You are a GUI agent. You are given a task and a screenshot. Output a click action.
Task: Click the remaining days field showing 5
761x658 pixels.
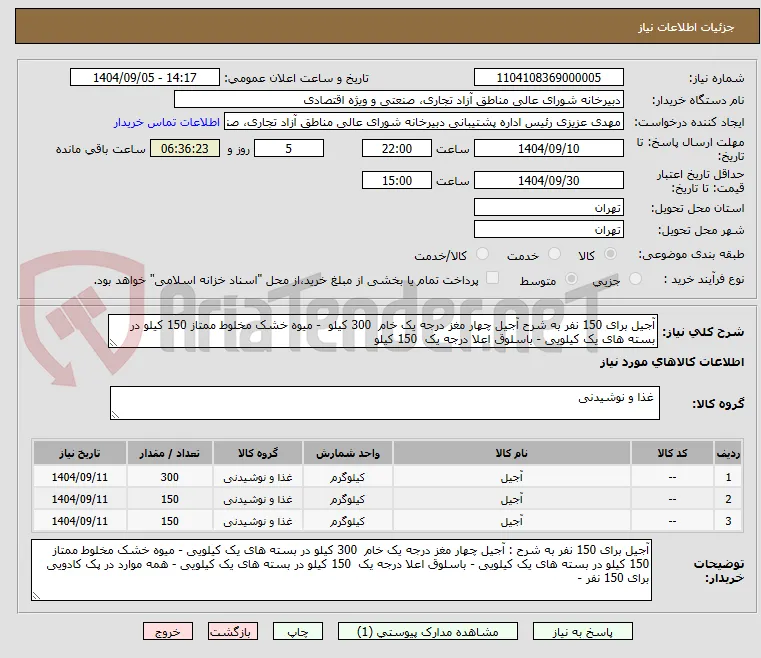(289, 148)
